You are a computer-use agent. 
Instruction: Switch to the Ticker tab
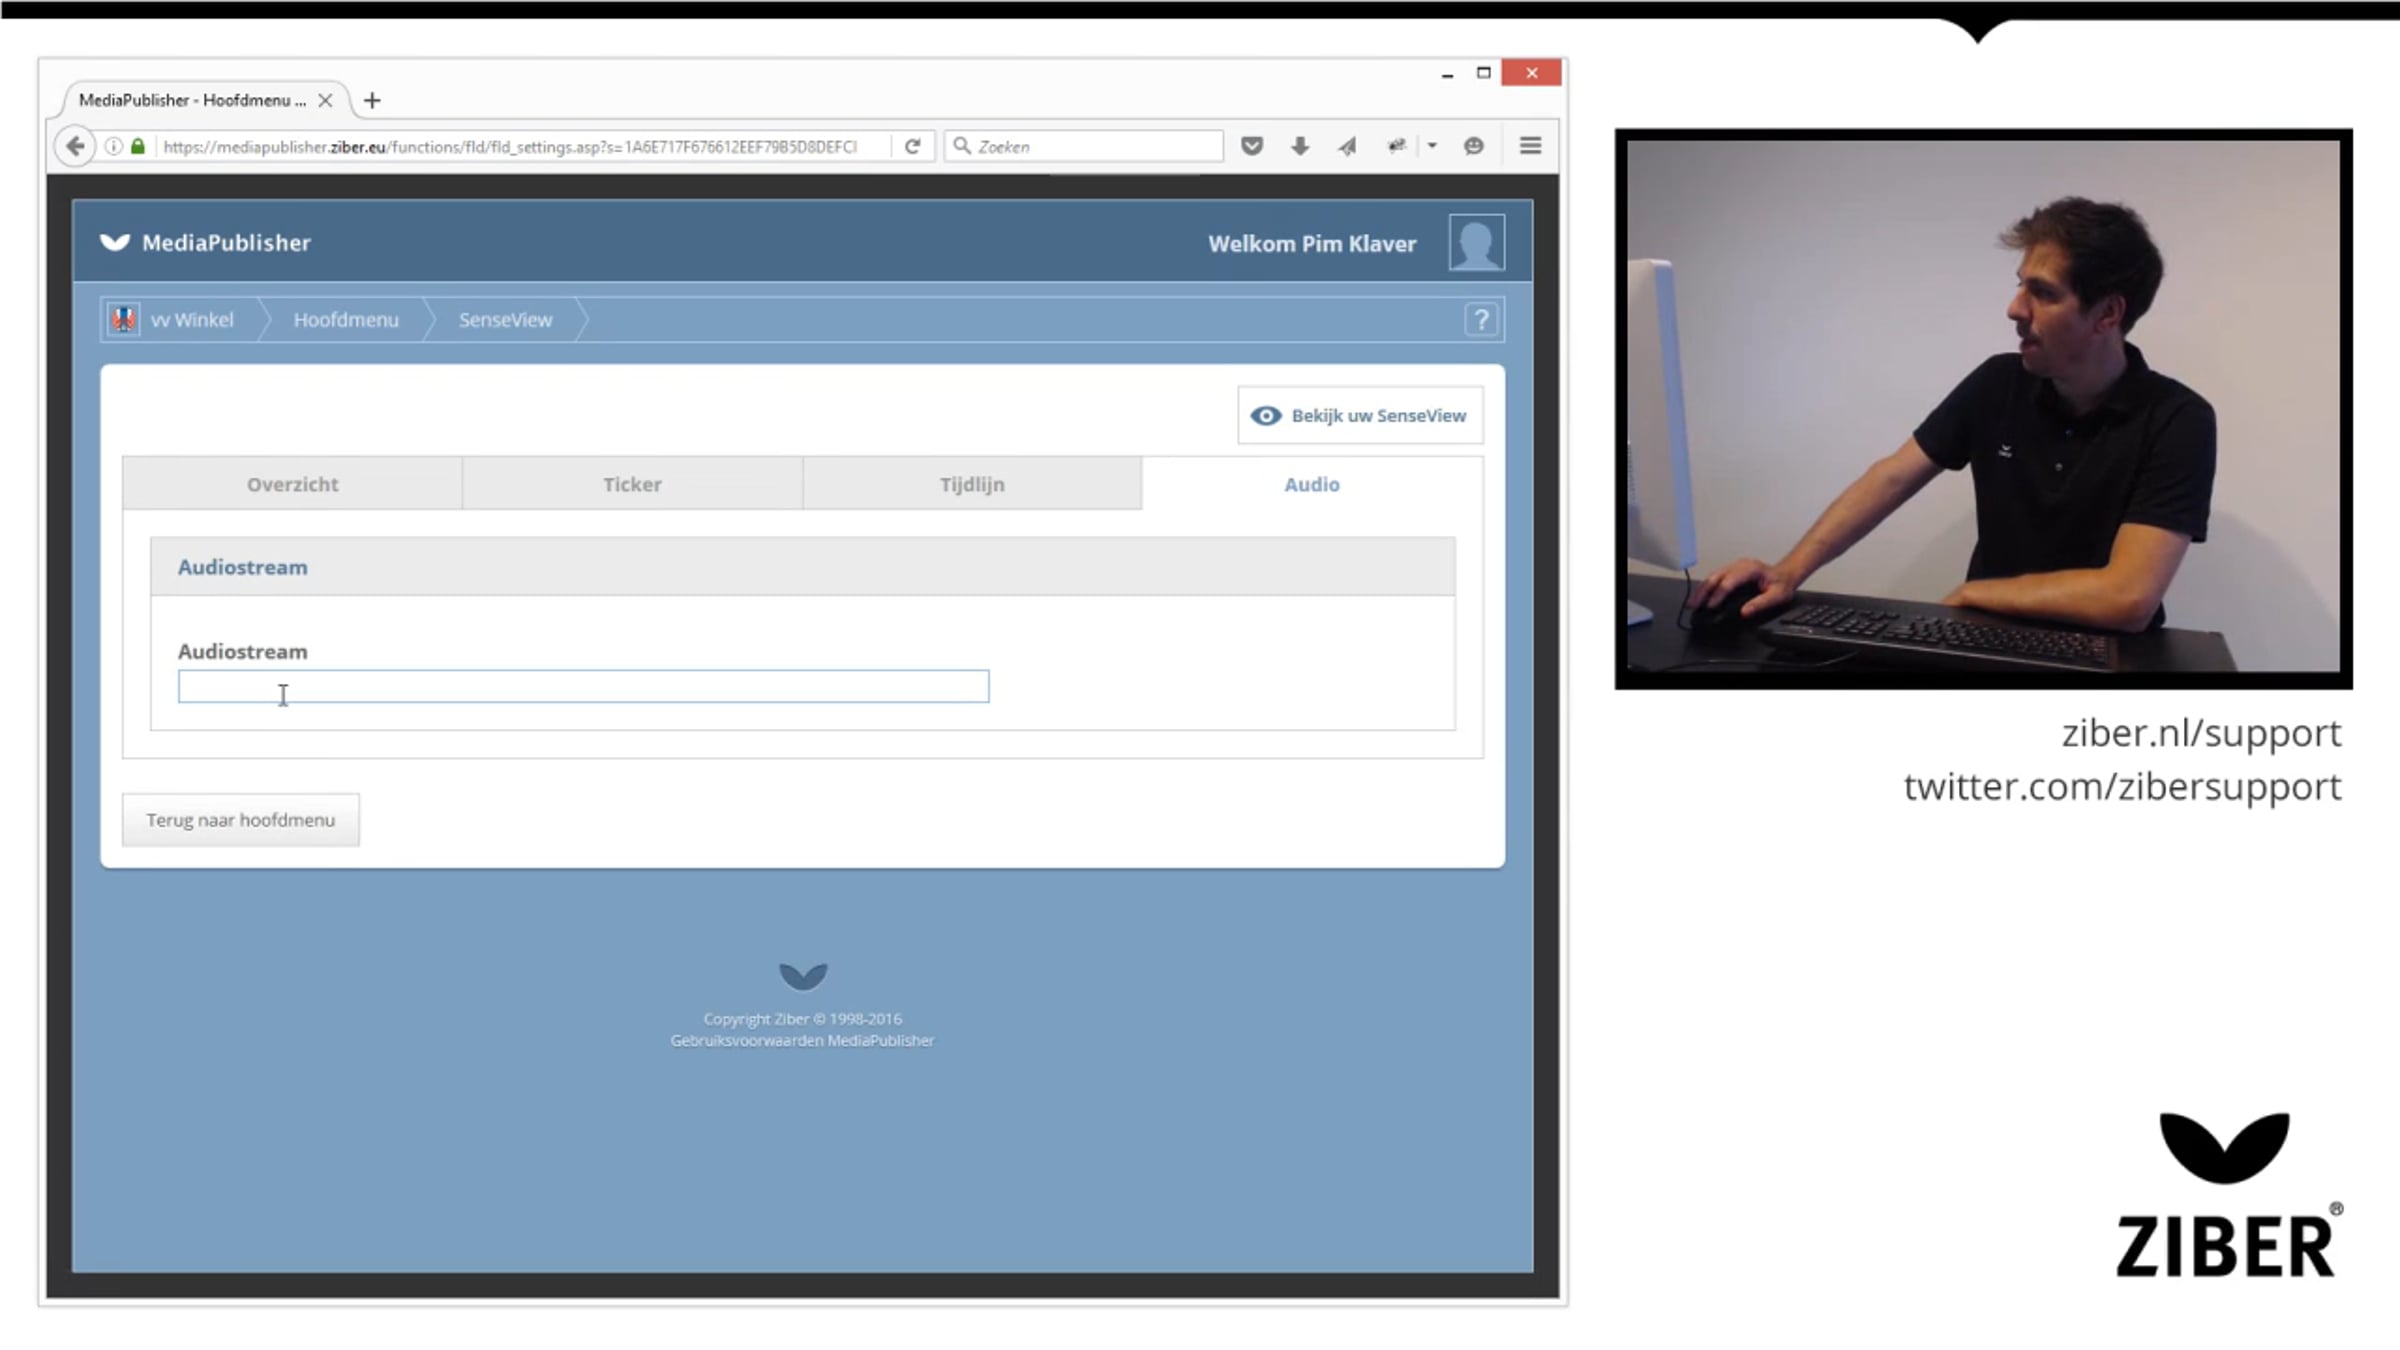click(632, 484)
